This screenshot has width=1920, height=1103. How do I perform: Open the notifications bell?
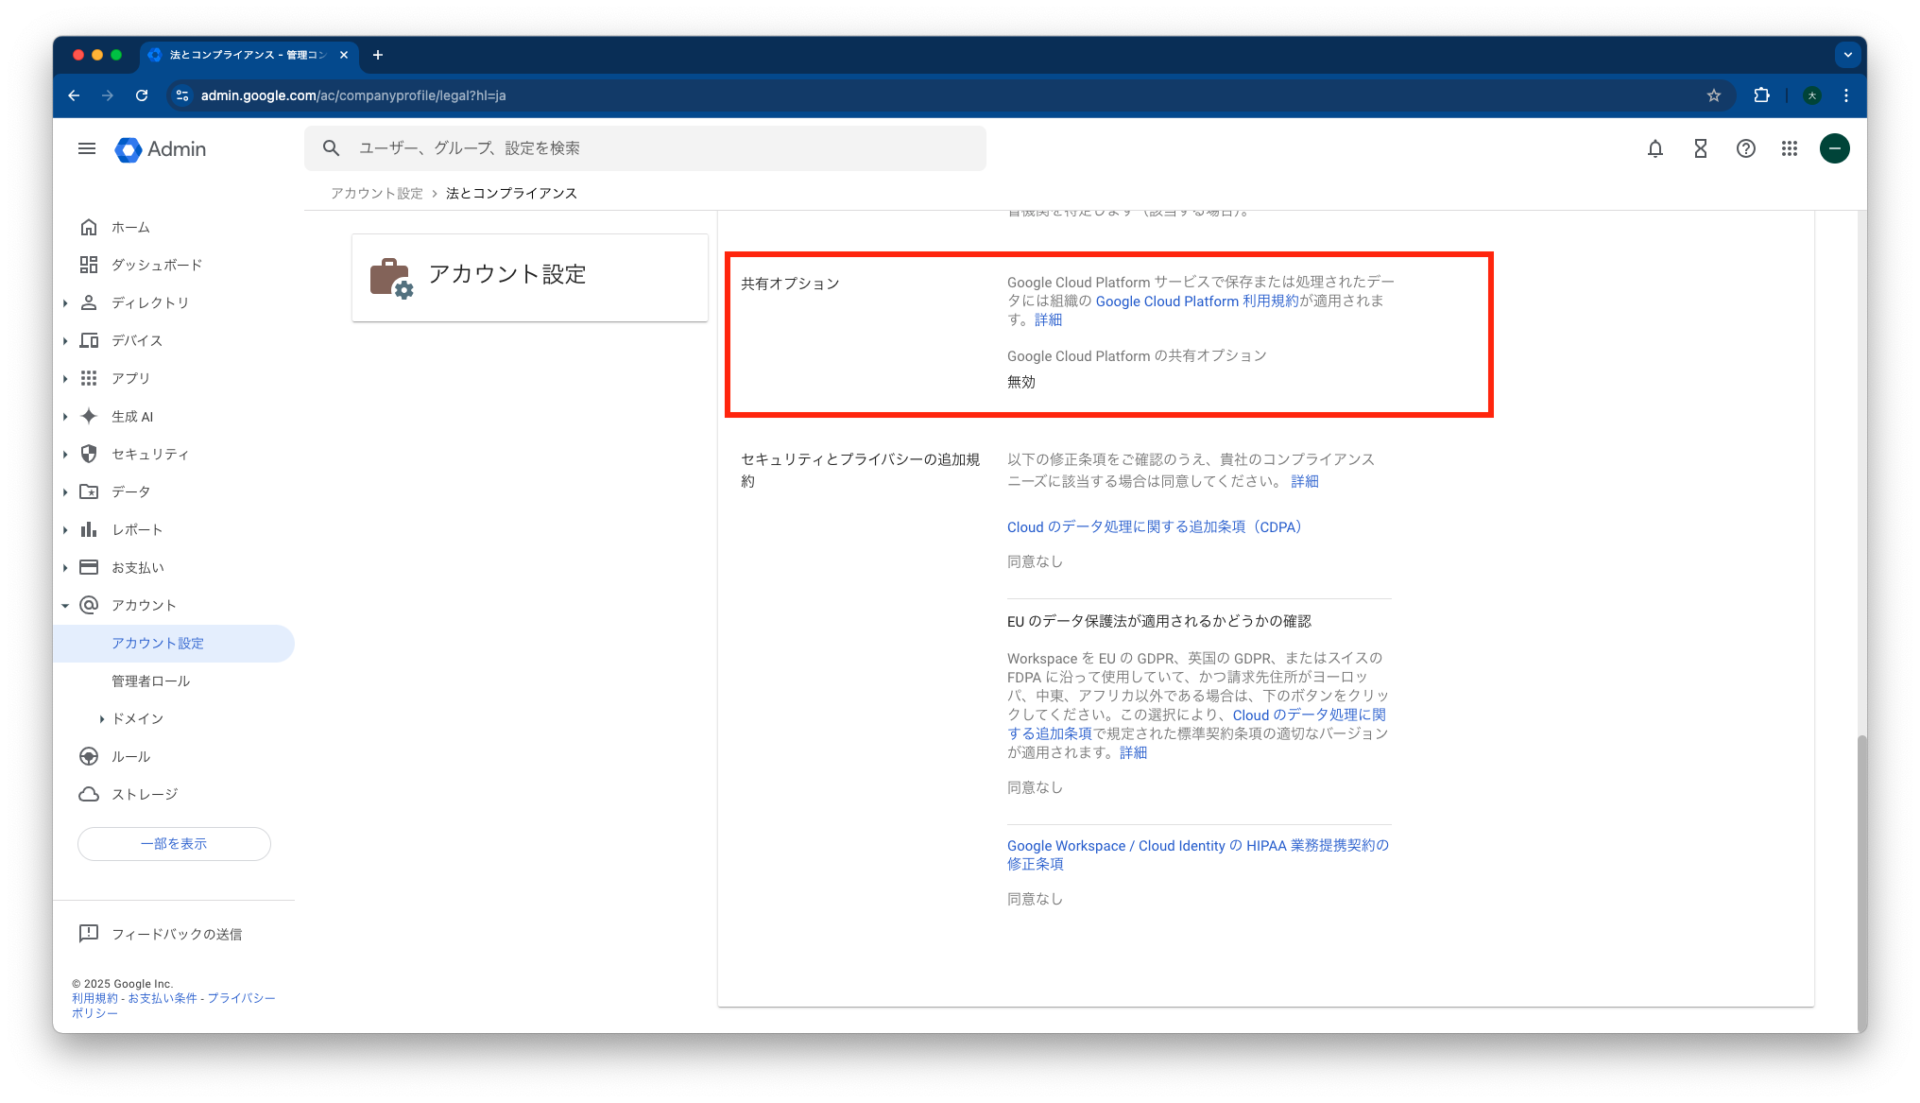click(1655, 149)
